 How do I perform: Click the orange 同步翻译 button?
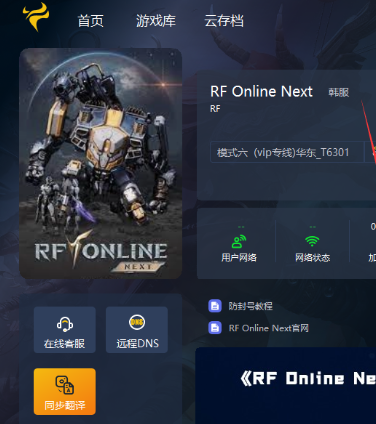[65, 391]
